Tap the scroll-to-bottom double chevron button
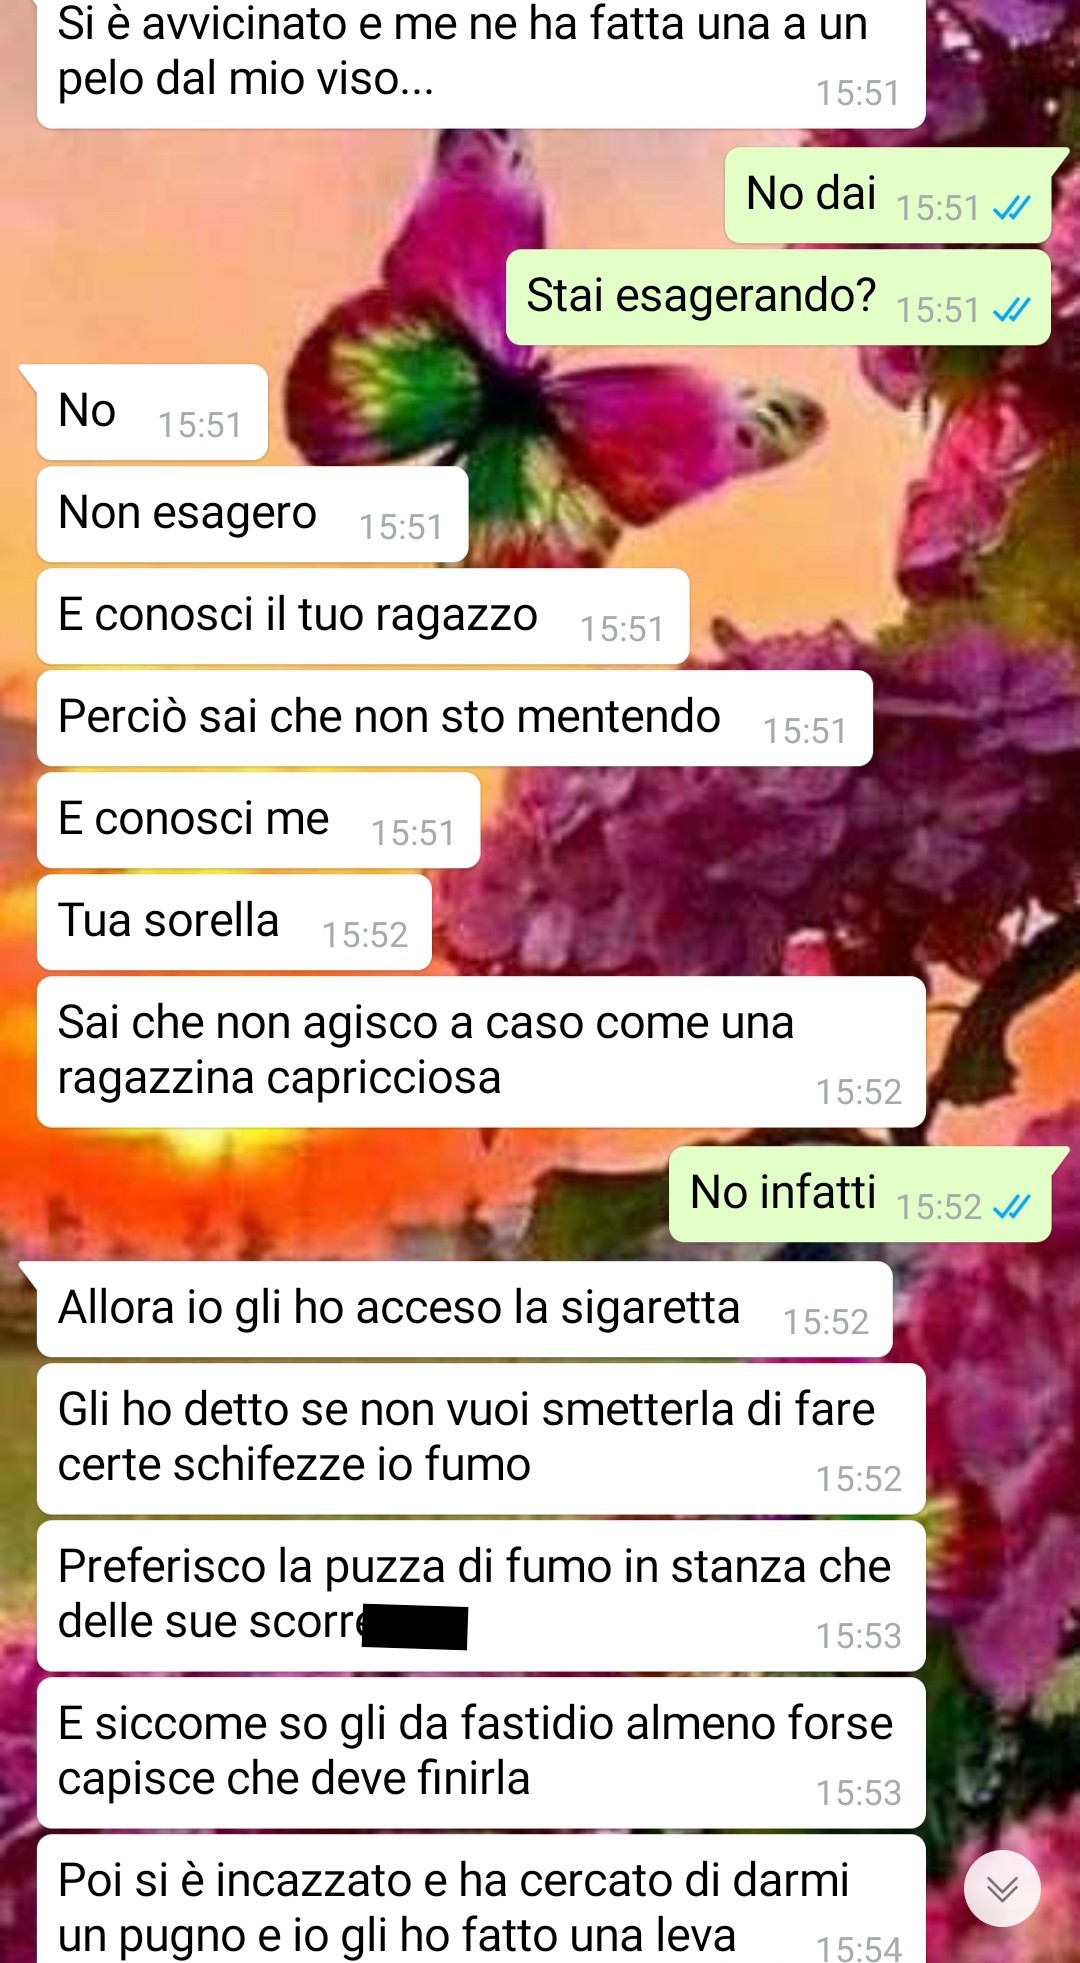 click(1002, 1888)
